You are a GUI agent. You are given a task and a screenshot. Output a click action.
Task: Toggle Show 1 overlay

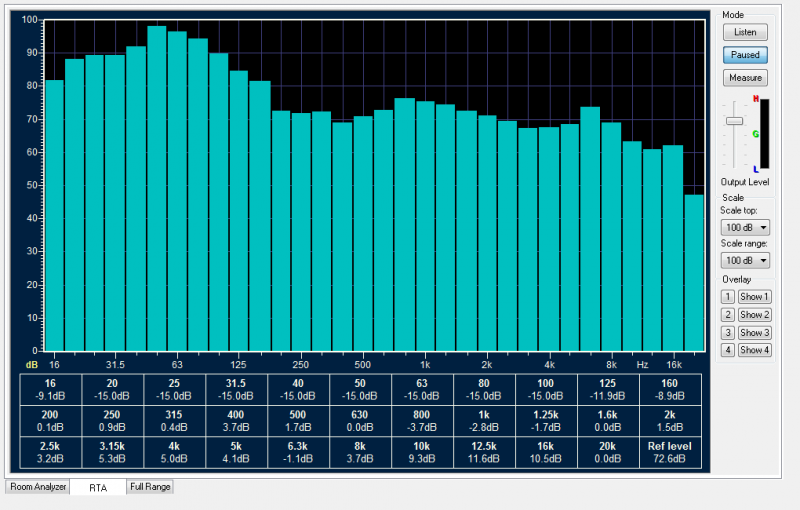755,297
